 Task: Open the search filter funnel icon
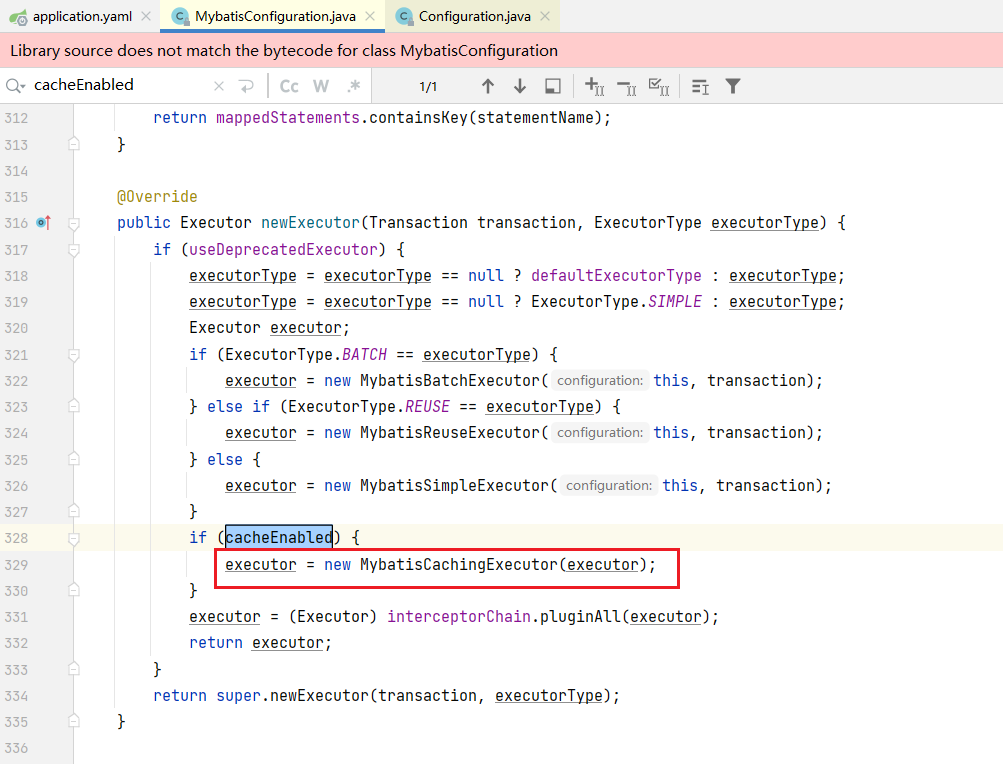point(733,86)
